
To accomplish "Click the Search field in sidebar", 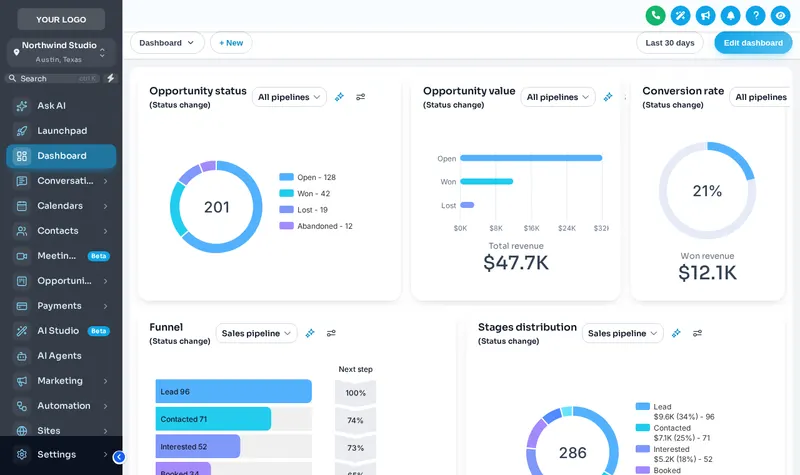I will 53,79.
